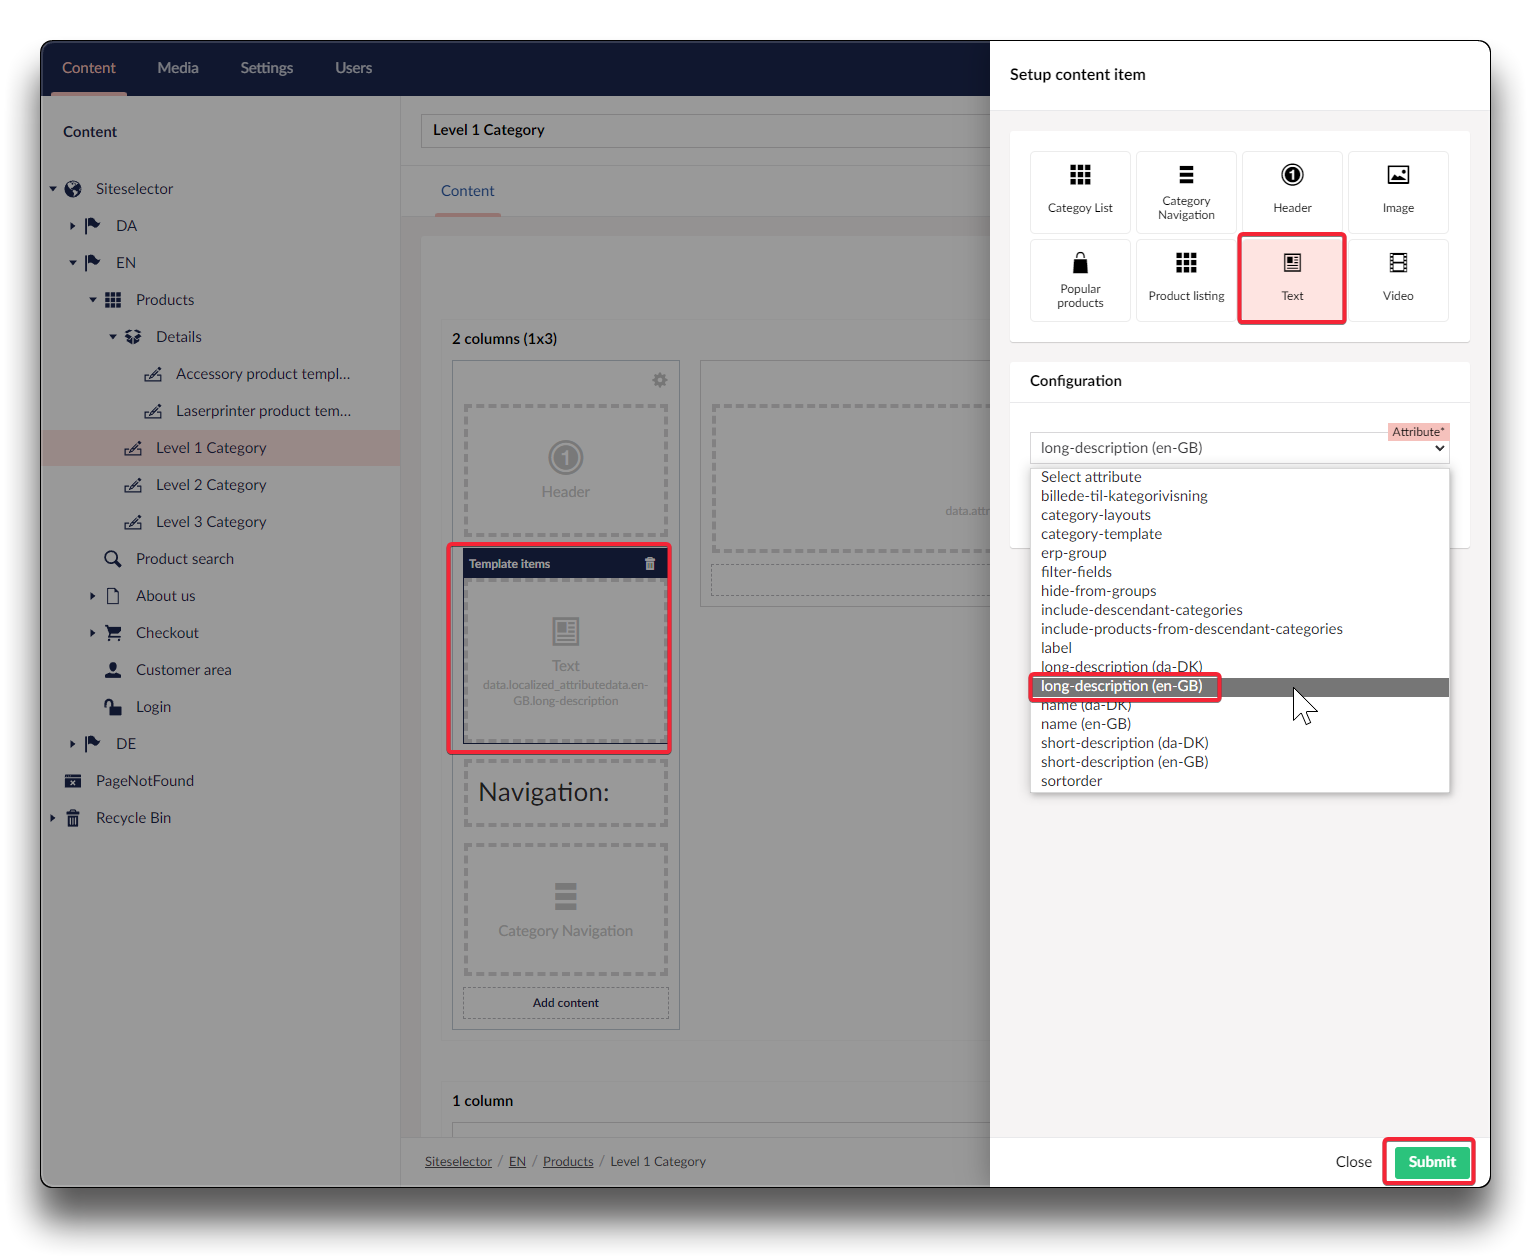
Task: Pick the Video content type tile
Action: 1398,280
